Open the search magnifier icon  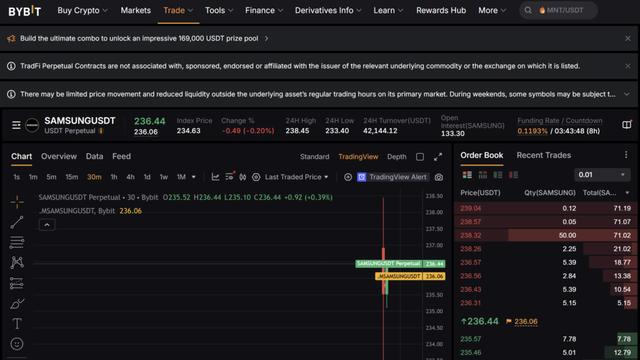528,11
